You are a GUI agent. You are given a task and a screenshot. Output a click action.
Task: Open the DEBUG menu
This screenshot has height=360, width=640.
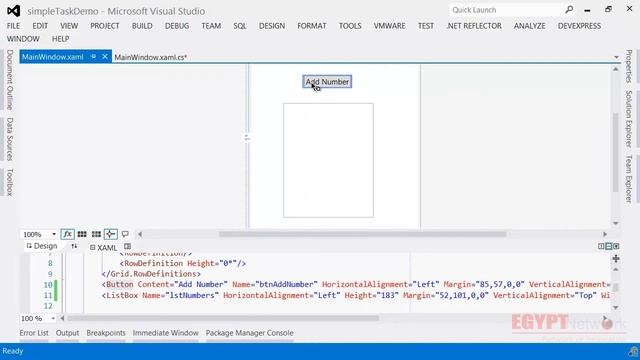tap(177, 26)
